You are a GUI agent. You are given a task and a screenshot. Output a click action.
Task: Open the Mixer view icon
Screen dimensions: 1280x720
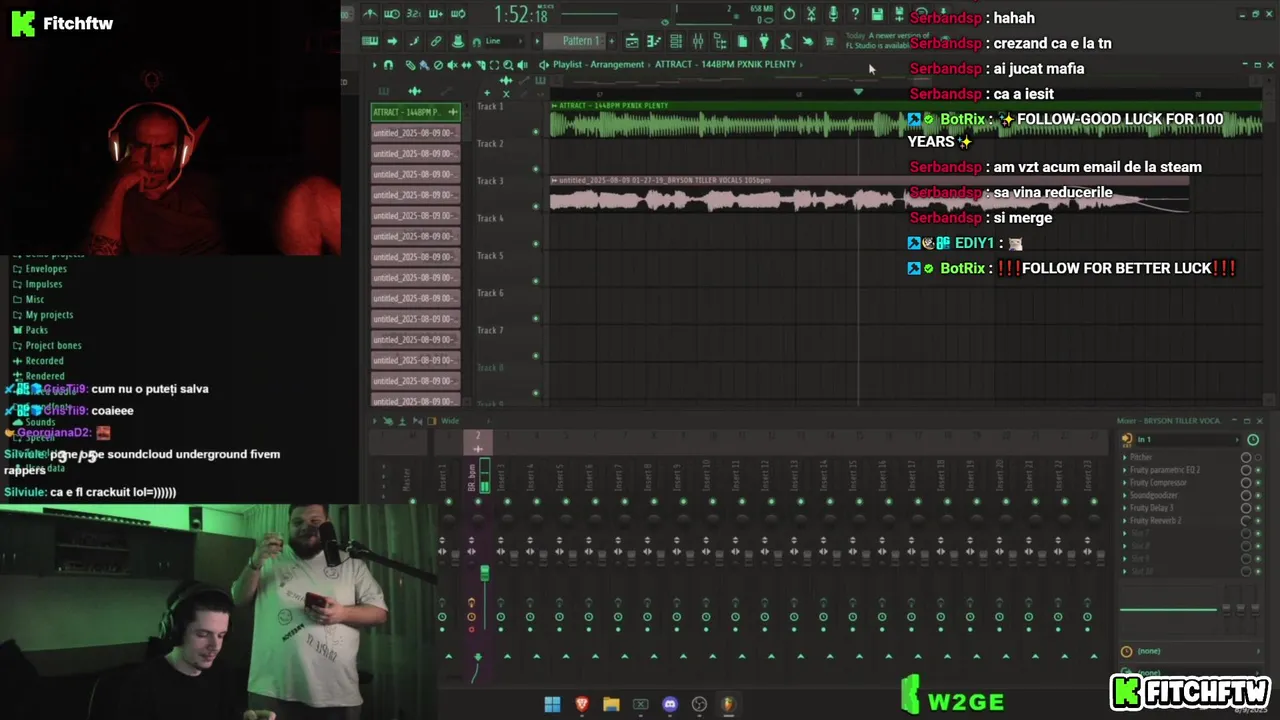click(698, 41)
